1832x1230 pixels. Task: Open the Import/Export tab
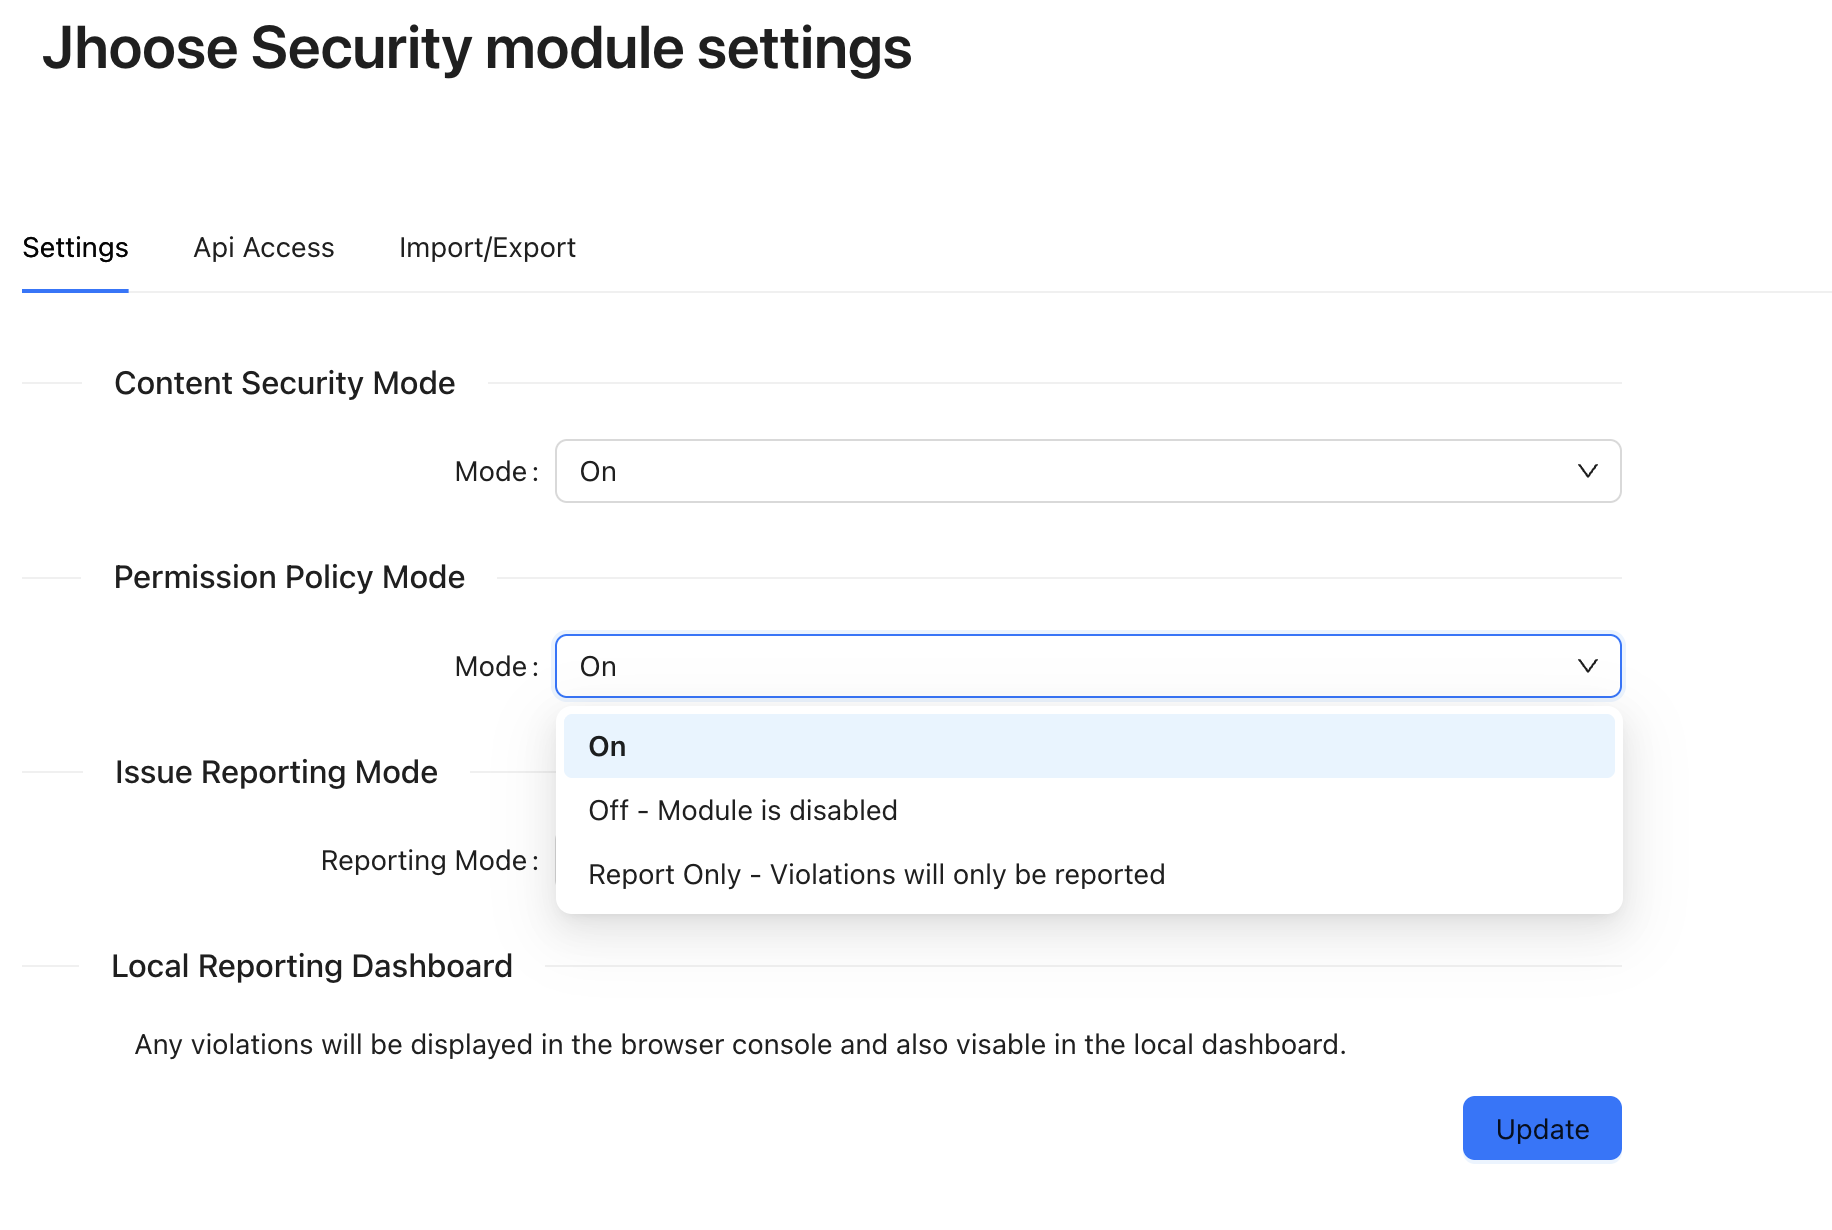pos(487,247)
